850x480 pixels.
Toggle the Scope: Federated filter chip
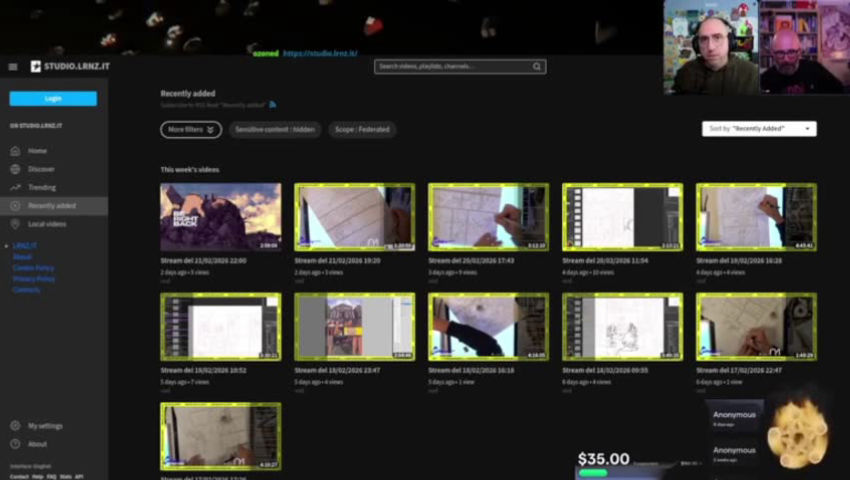[361, 130]
